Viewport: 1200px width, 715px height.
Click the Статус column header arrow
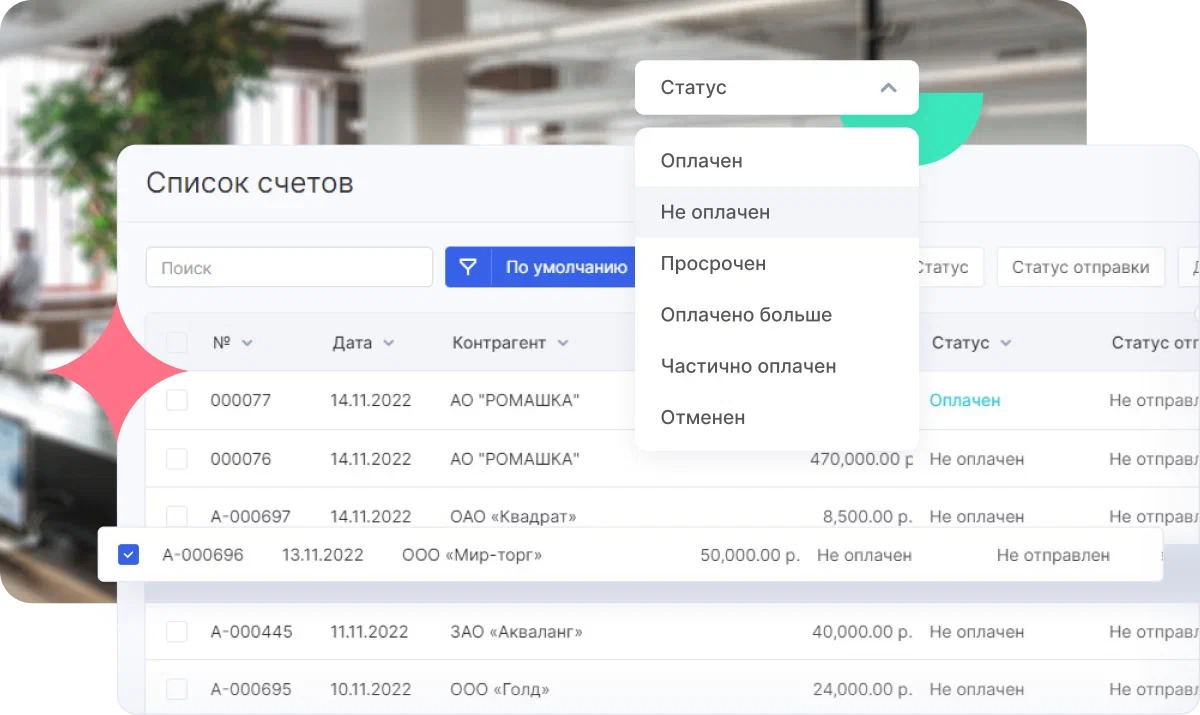1006,343
